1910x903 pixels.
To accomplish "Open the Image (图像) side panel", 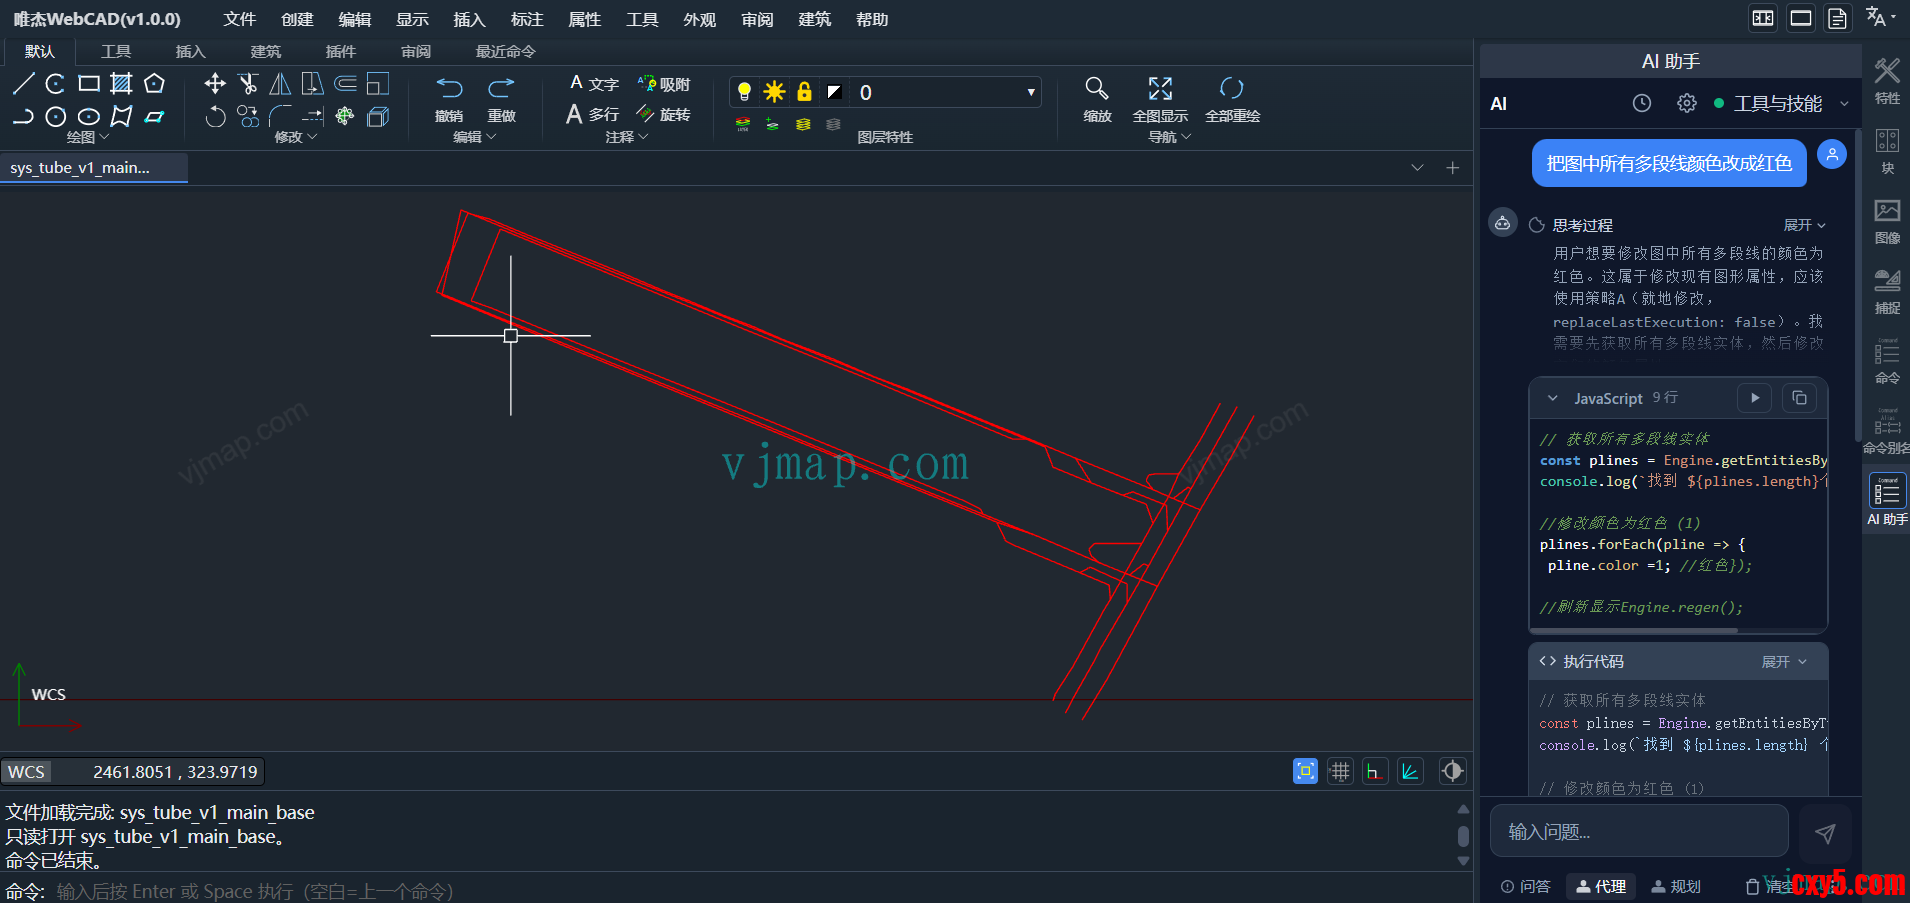I will coord(1887,221).
